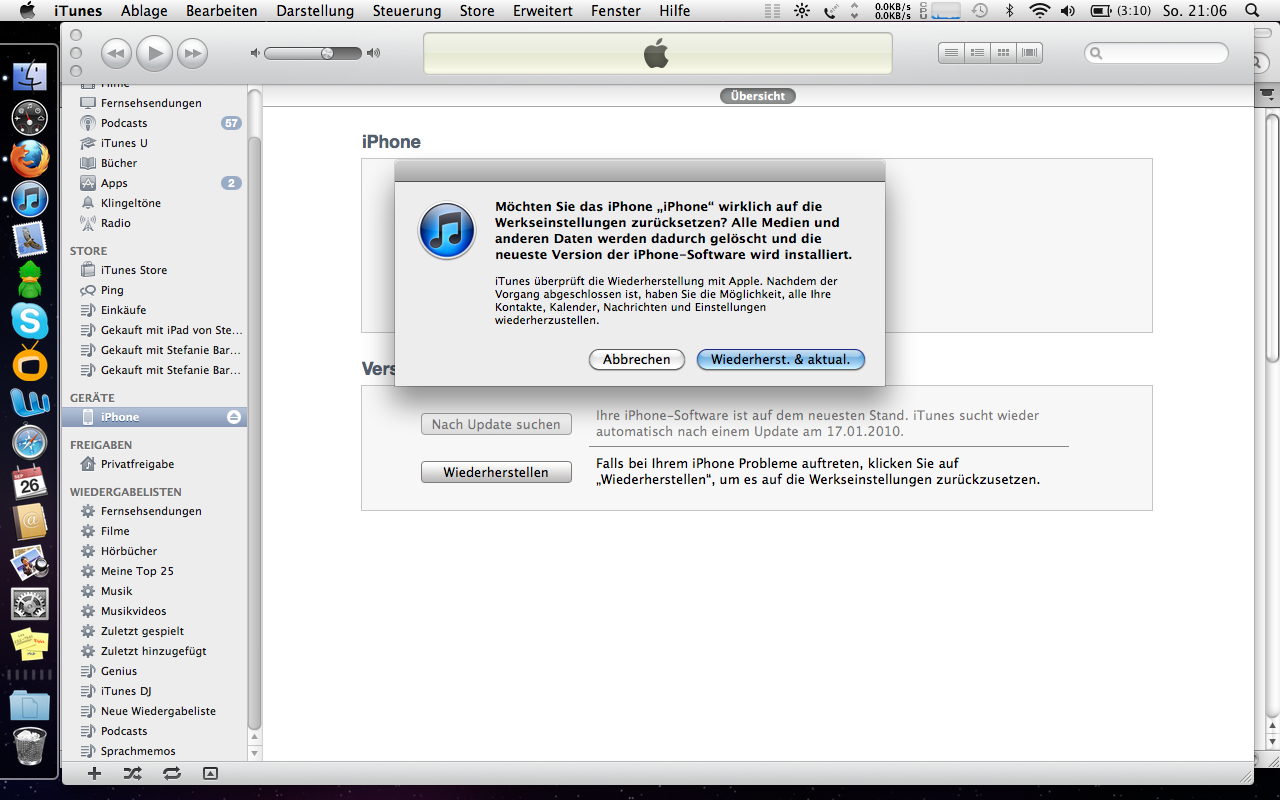Click the Abbrechen button in the dialog

point(636,359)
